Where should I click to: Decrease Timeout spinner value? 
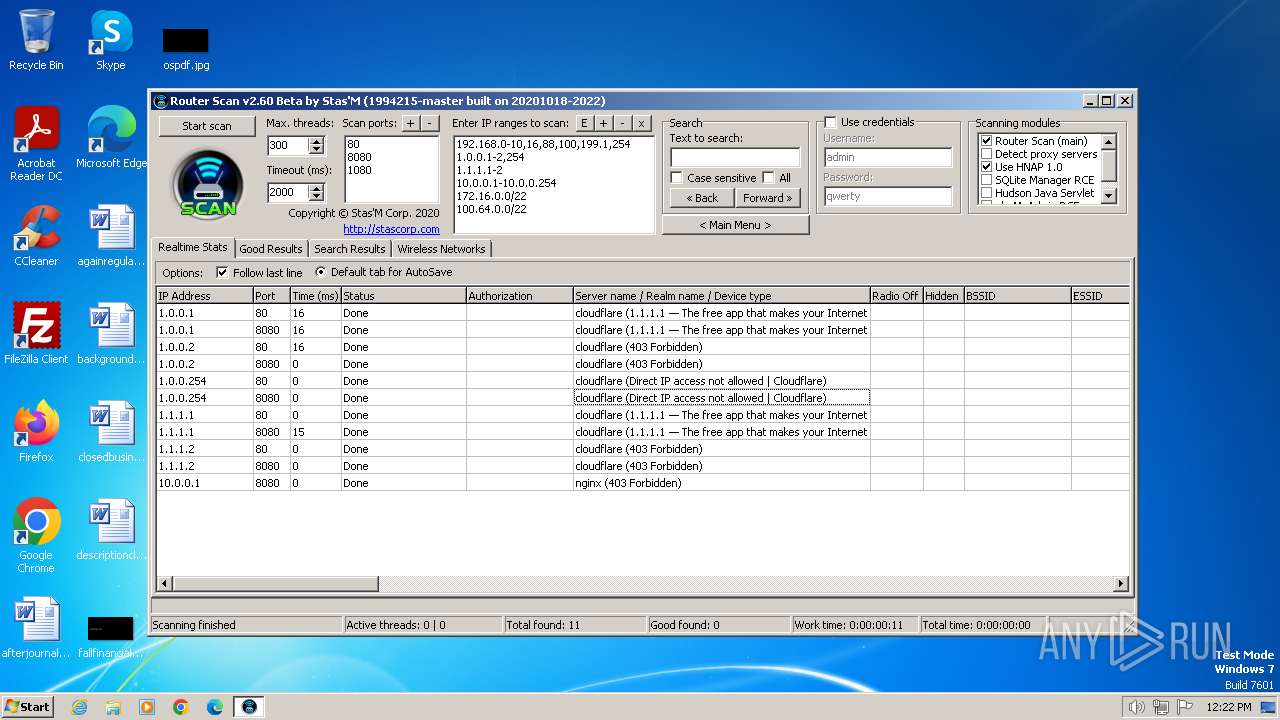click(316, 196)
